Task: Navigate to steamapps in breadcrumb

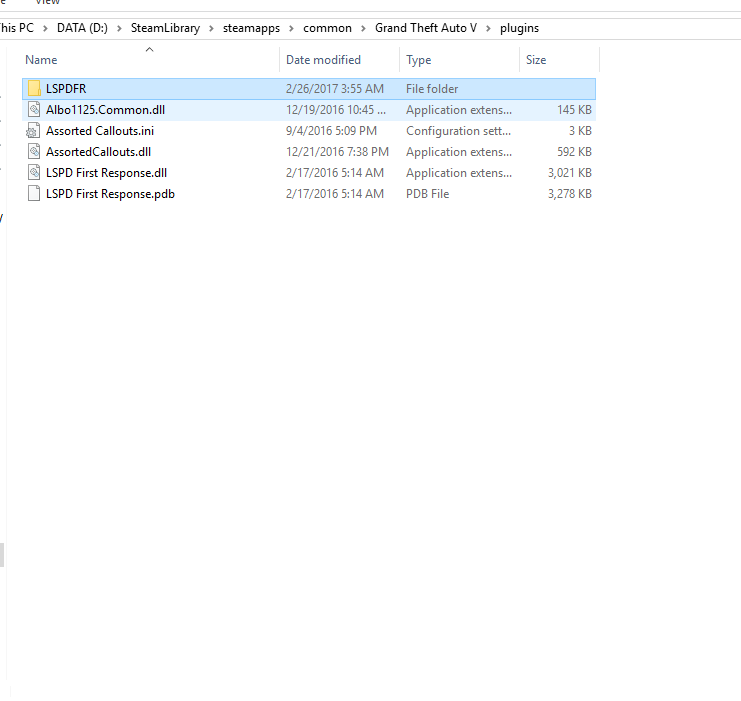Action: click(251, 28)
